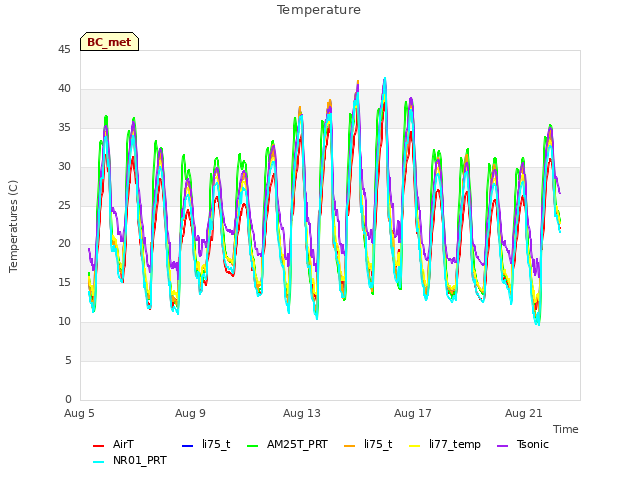Click the red AirT legend swatch

coord(99,446)
